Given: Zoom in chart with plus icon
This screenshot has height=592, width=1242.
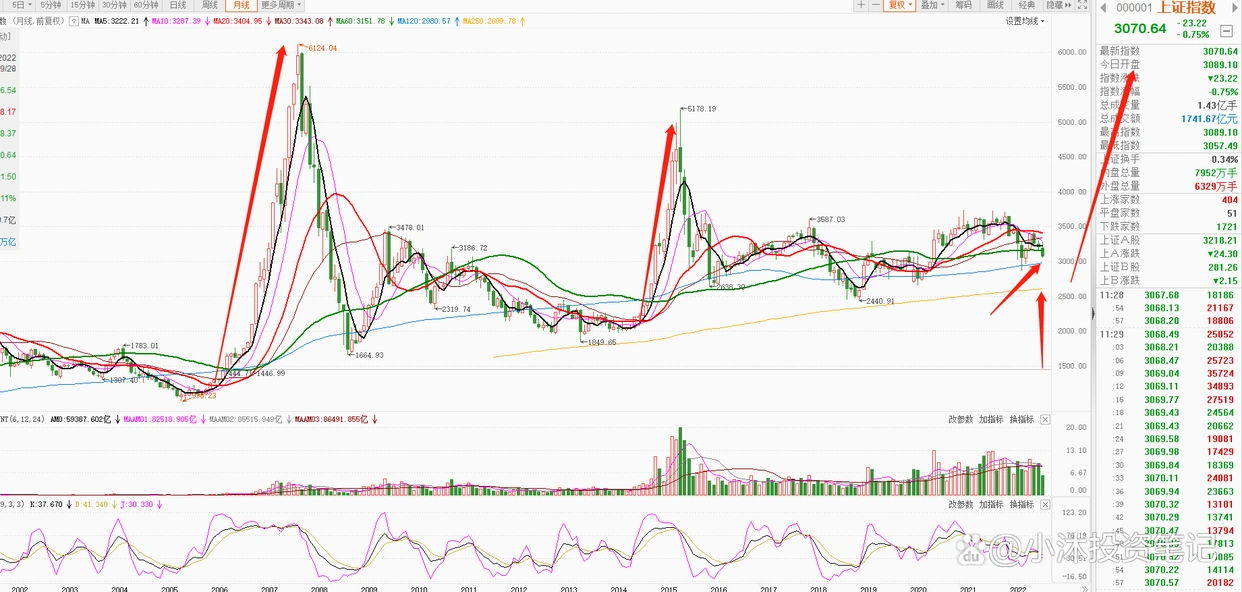Looking at the screenshot, I should 861,5.
